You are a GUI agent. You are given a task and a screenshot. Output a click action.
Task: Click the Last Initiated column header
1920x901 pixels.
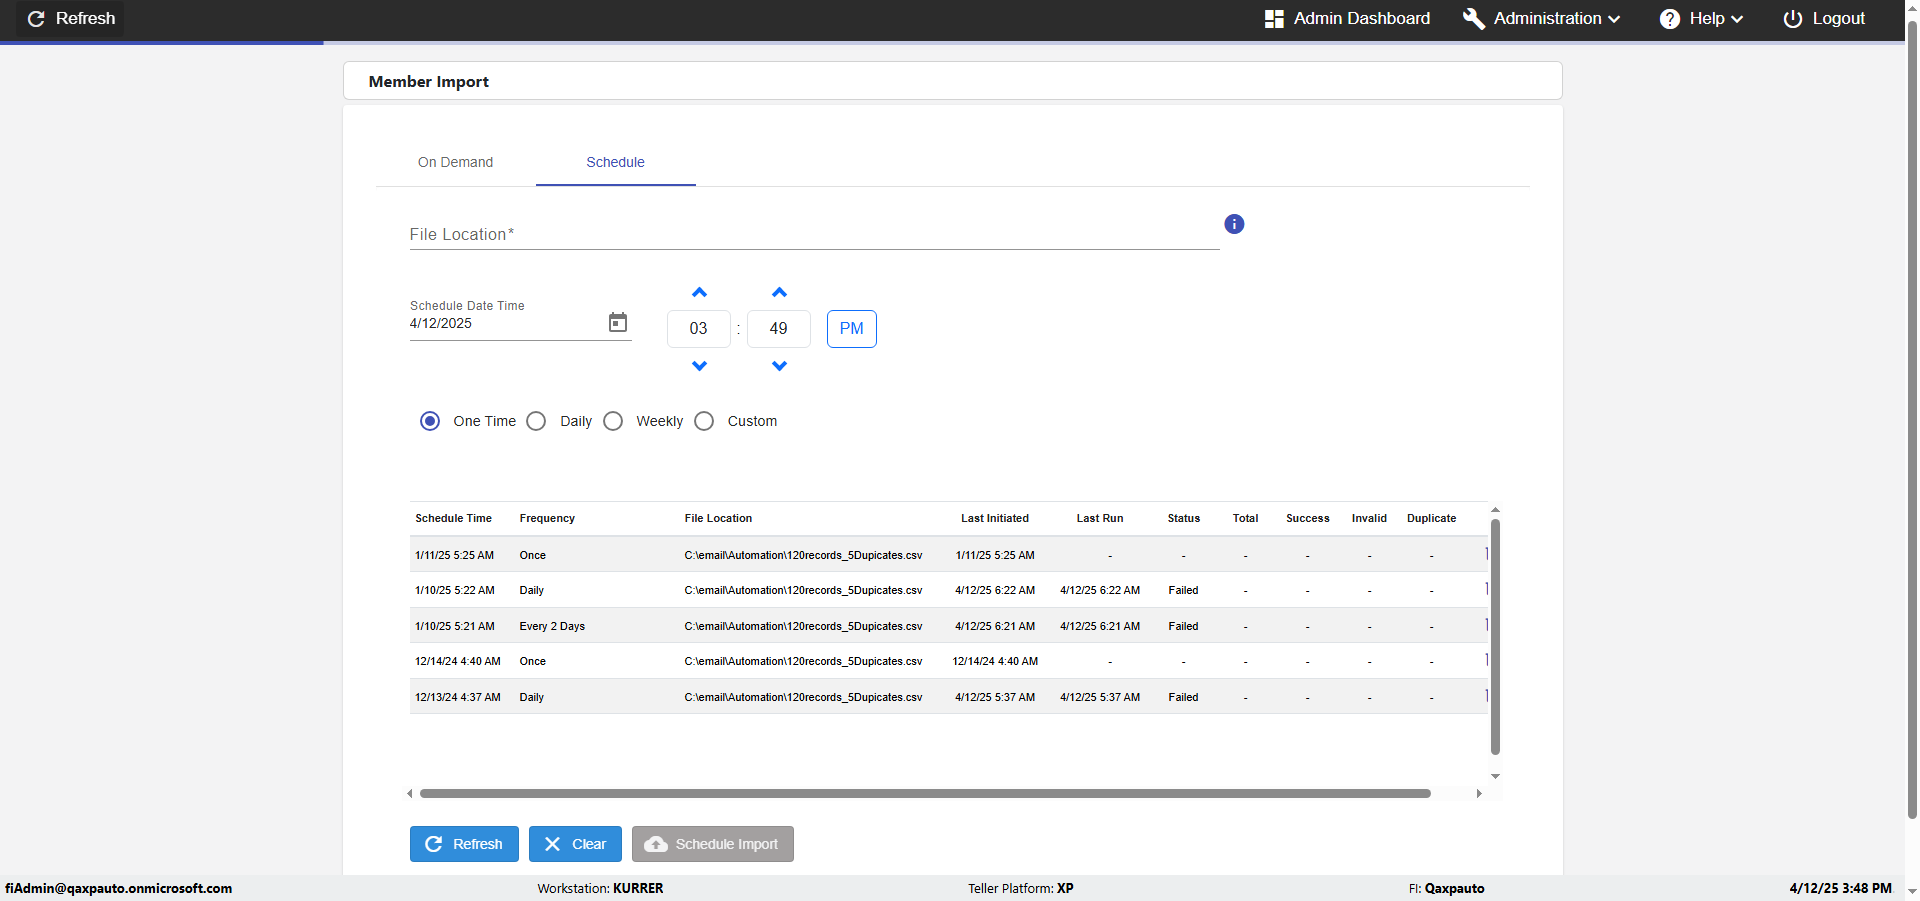(x=995, y=518)
